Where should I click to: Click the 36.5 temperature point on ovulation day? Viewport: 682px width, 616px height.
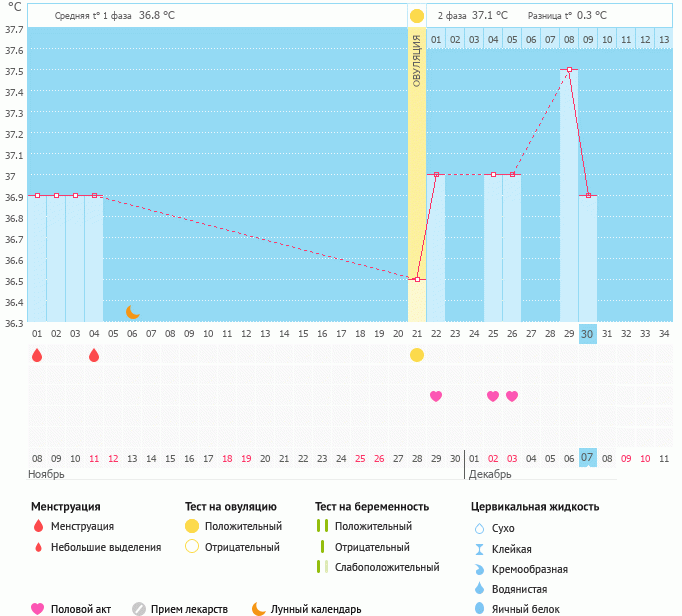coord(417,280)
